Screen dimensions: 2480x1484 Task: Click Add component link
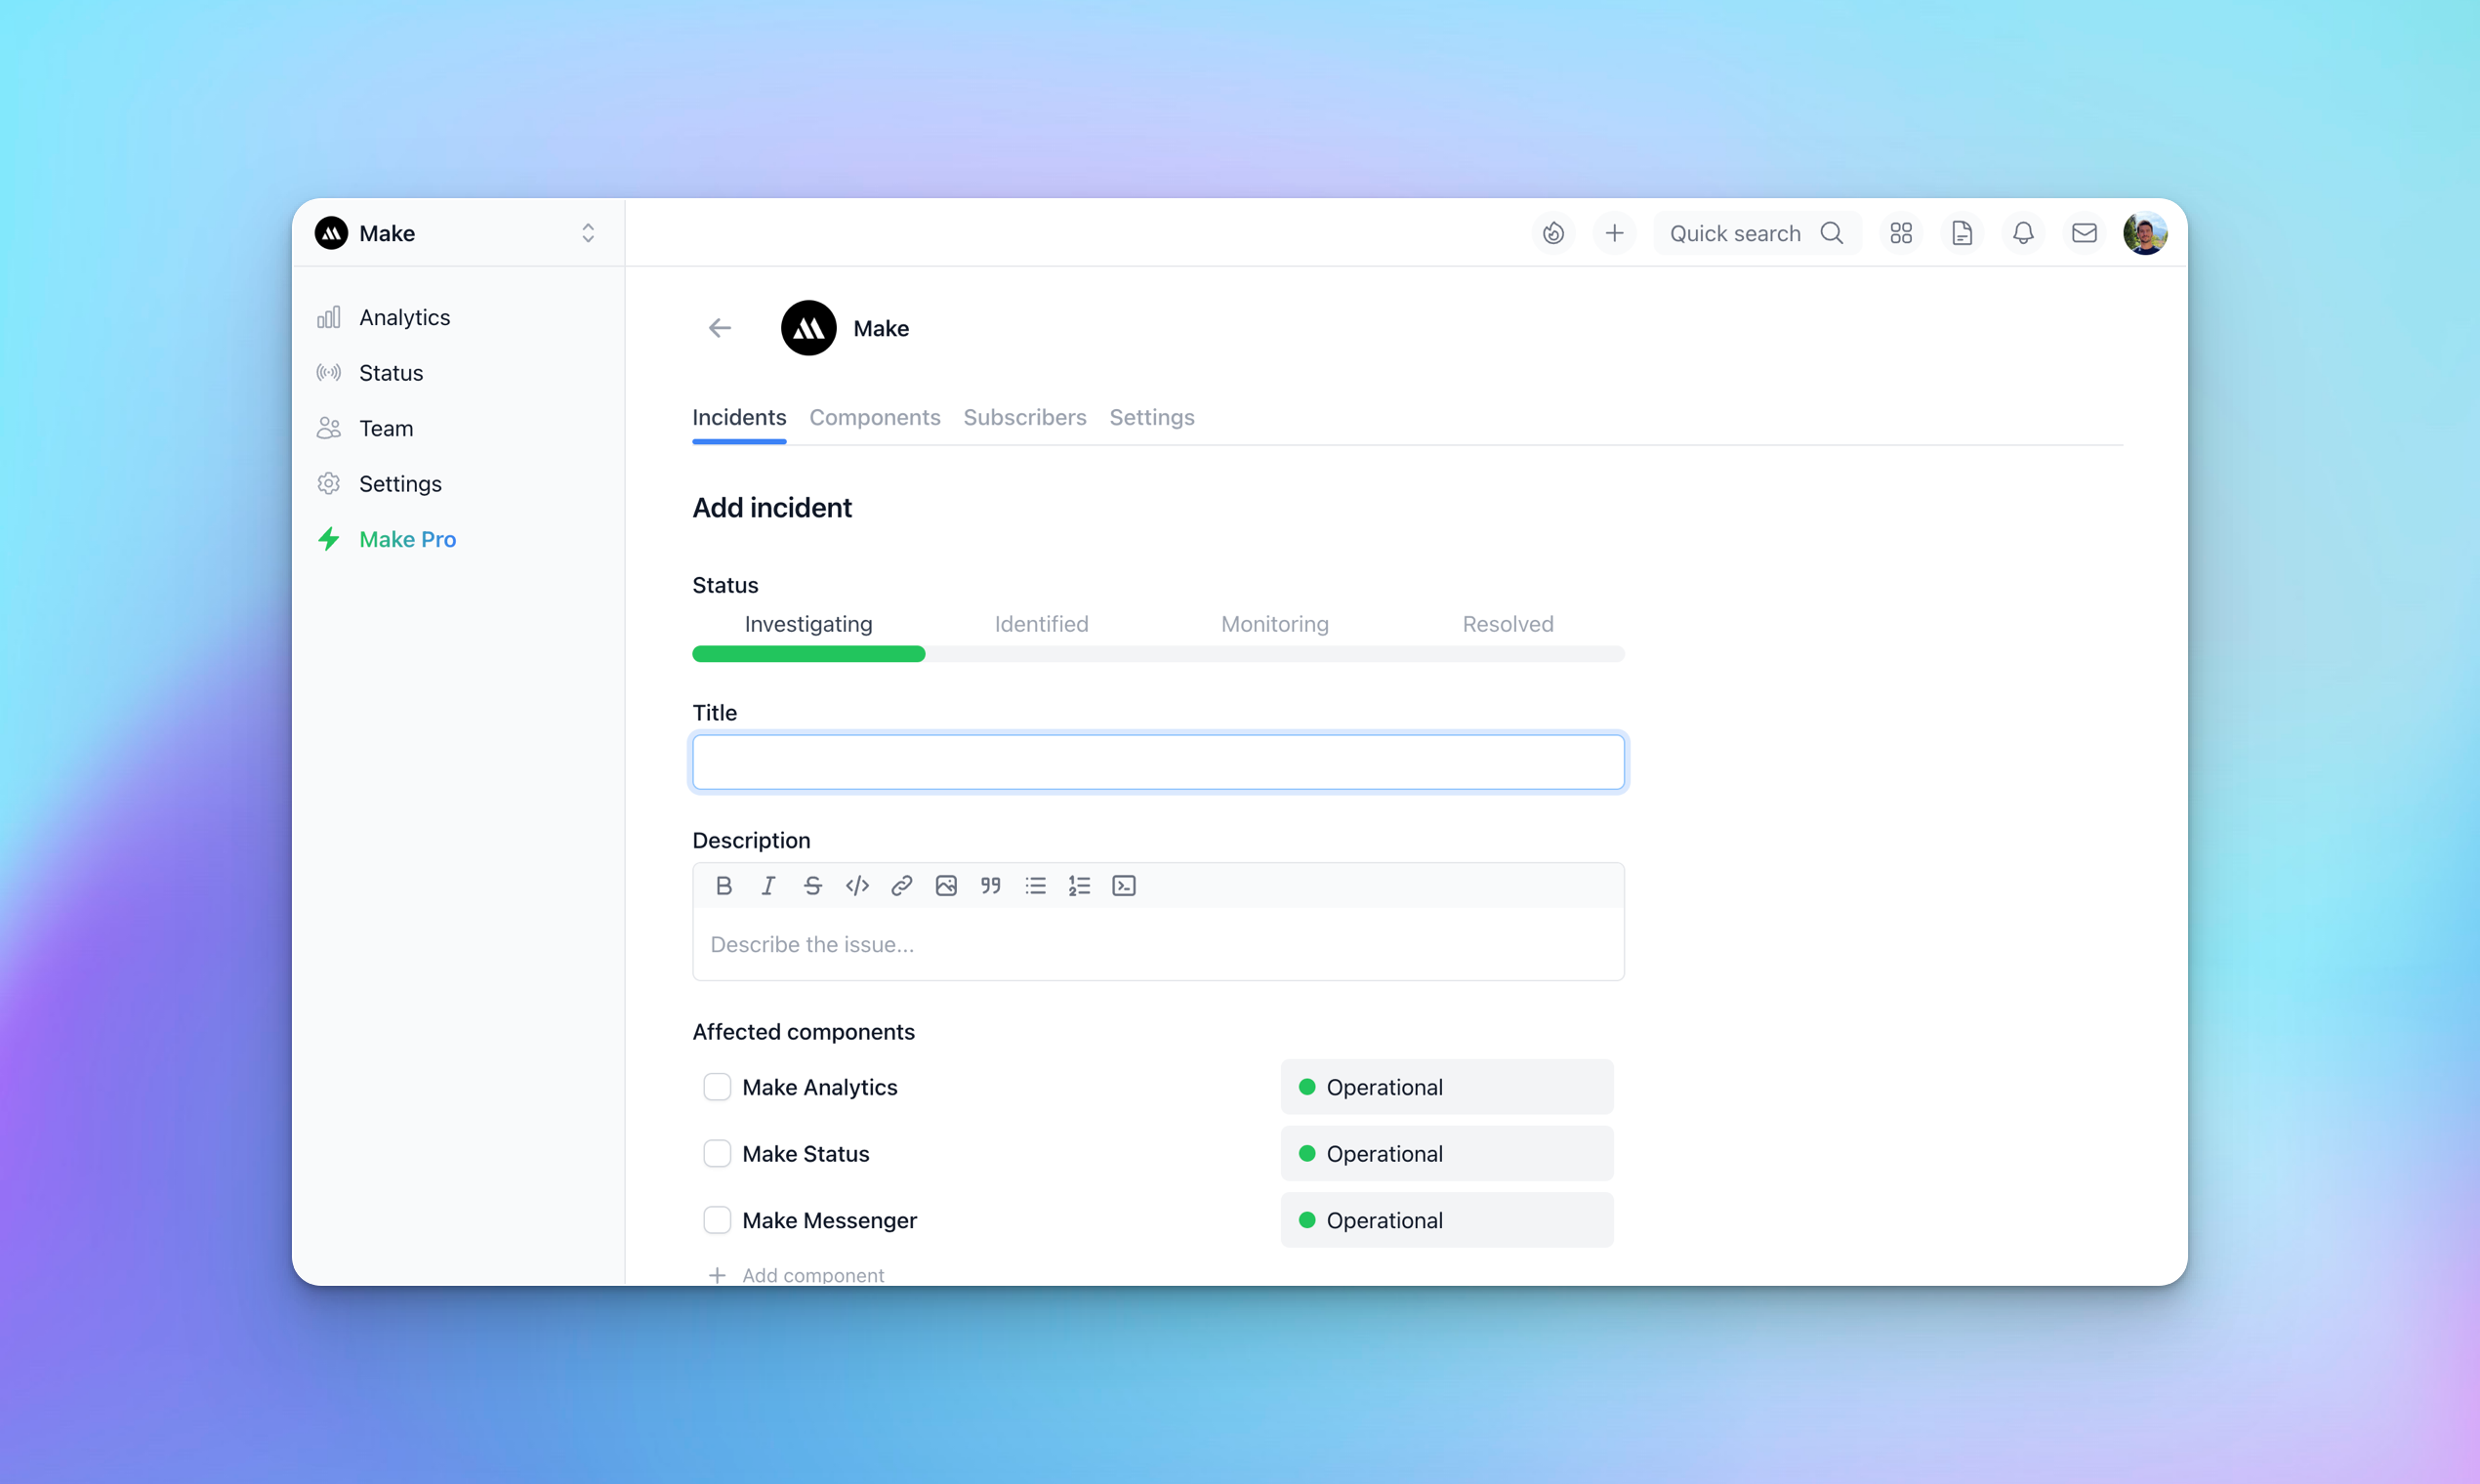(796, 1275)
